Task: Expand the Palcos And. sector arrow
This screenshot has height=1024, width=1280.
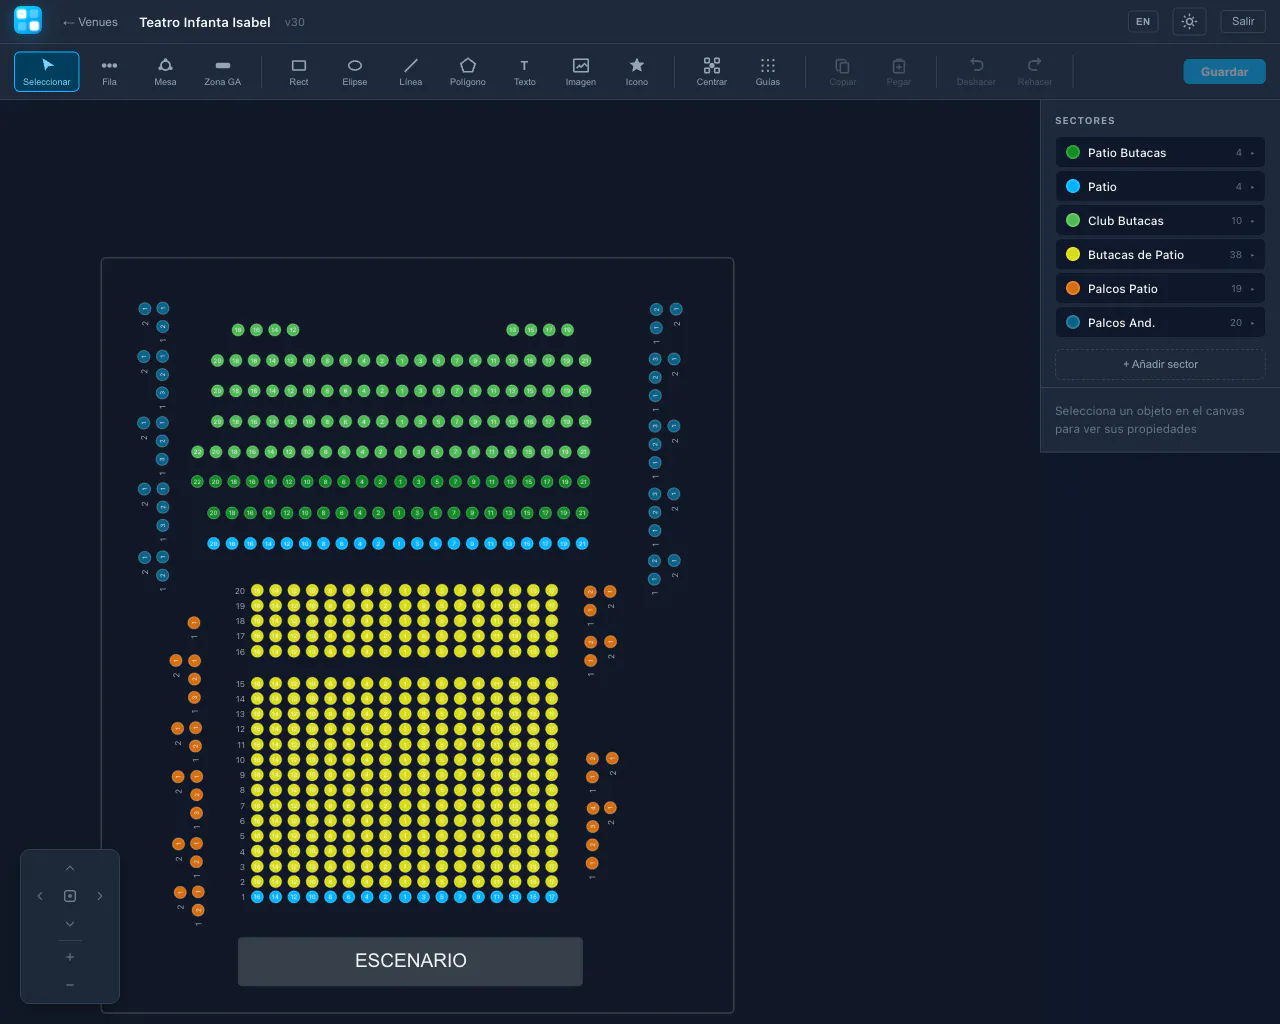Action: click(x=1252, y=323)
